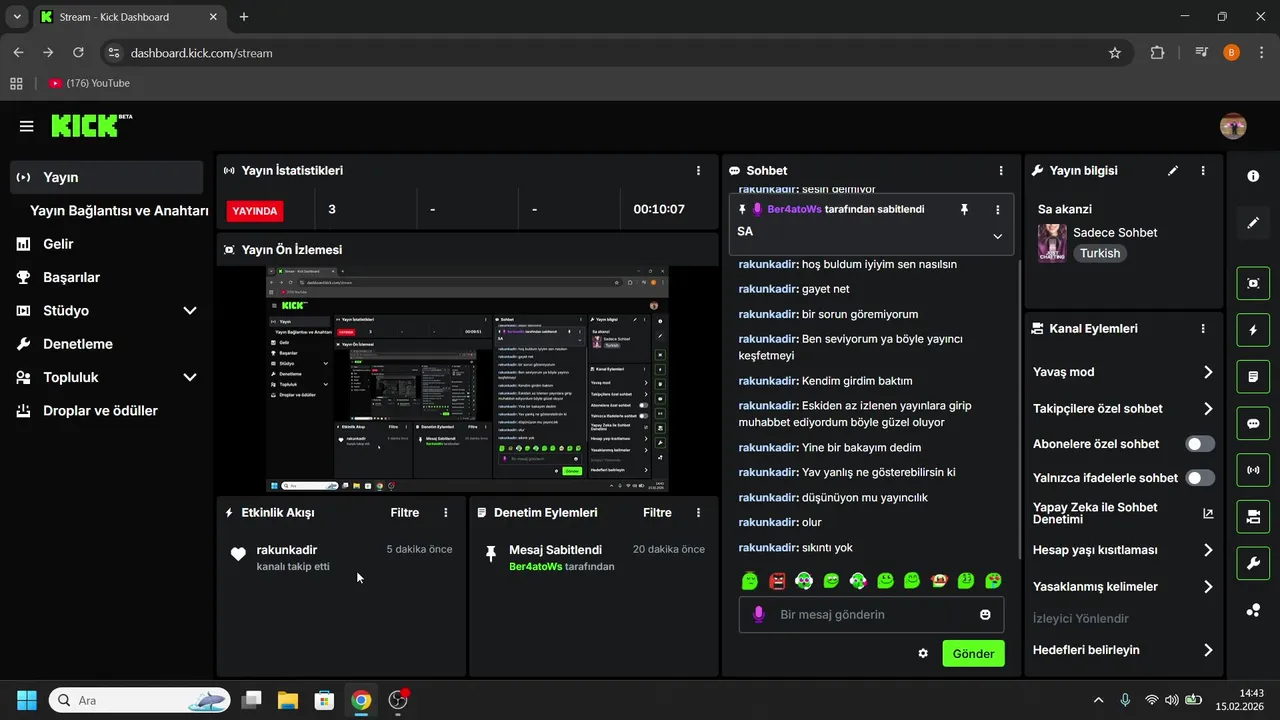Viewport: 1280px width, 720px height.
Task: Toggle Abonelere özel sohbet switch
Action: tap(1200, 444)
